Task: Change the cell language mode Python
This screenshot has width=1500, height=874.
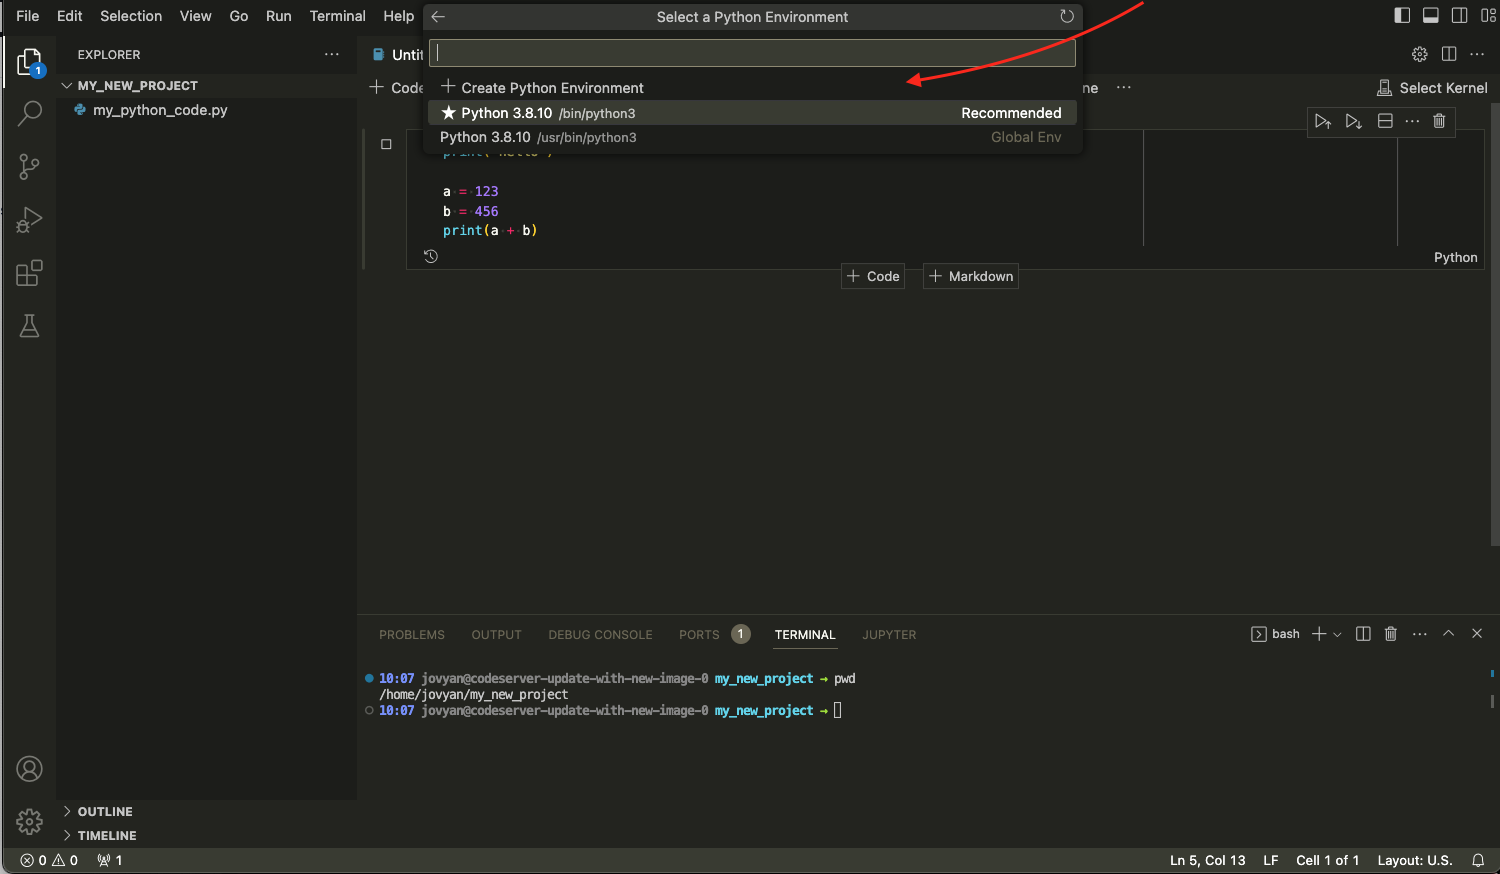Action: pos(1455,257)
